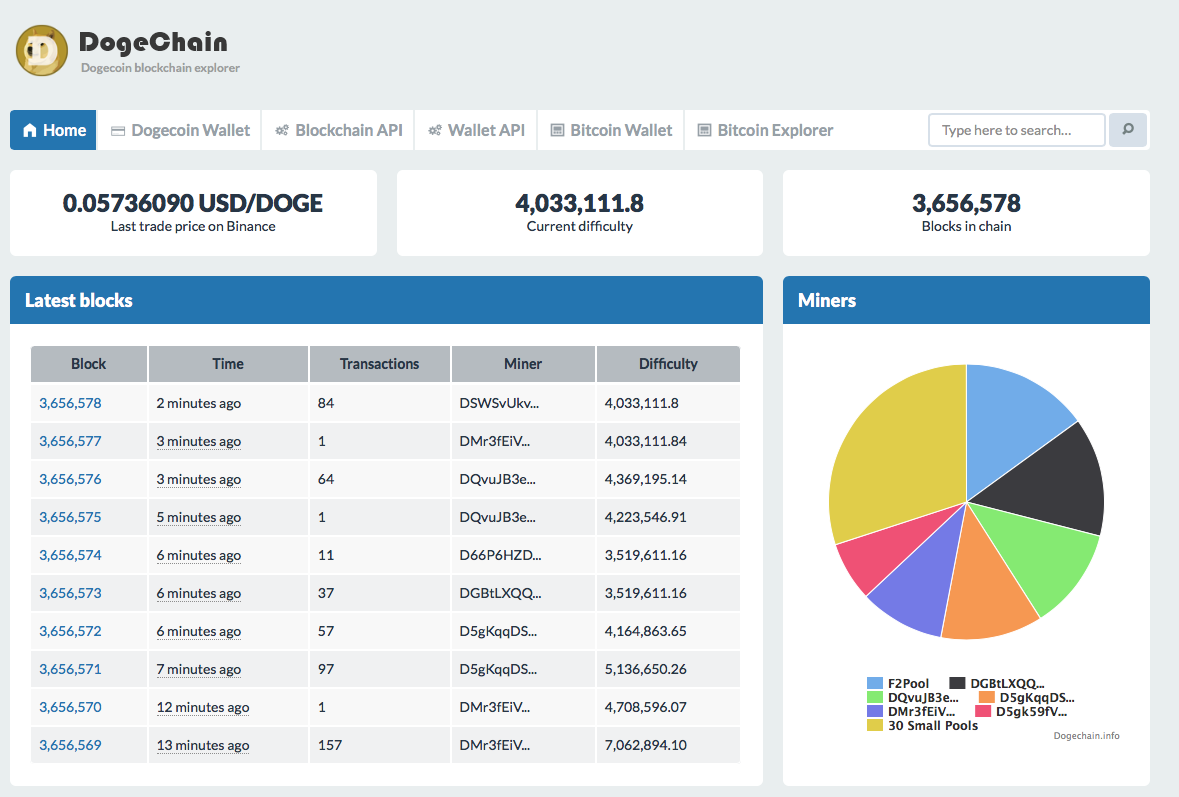The width and height of the screenshot is (1179, 797).
Task: Open block 3,656,573 link
Action: (70, 593)
